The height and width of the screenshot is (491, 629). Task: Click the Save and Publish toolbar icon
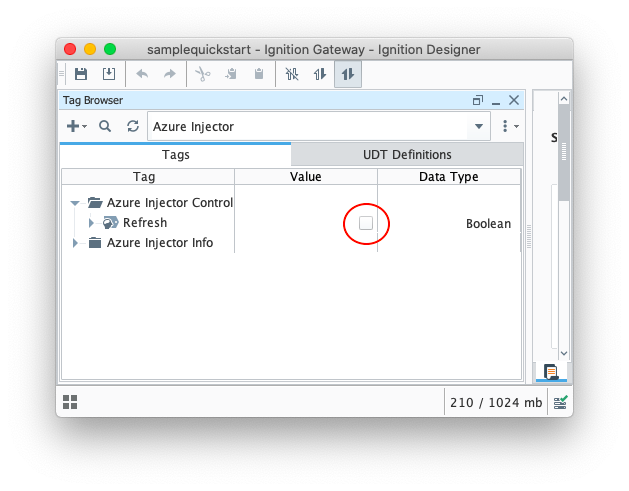click(x=108, y=74)
